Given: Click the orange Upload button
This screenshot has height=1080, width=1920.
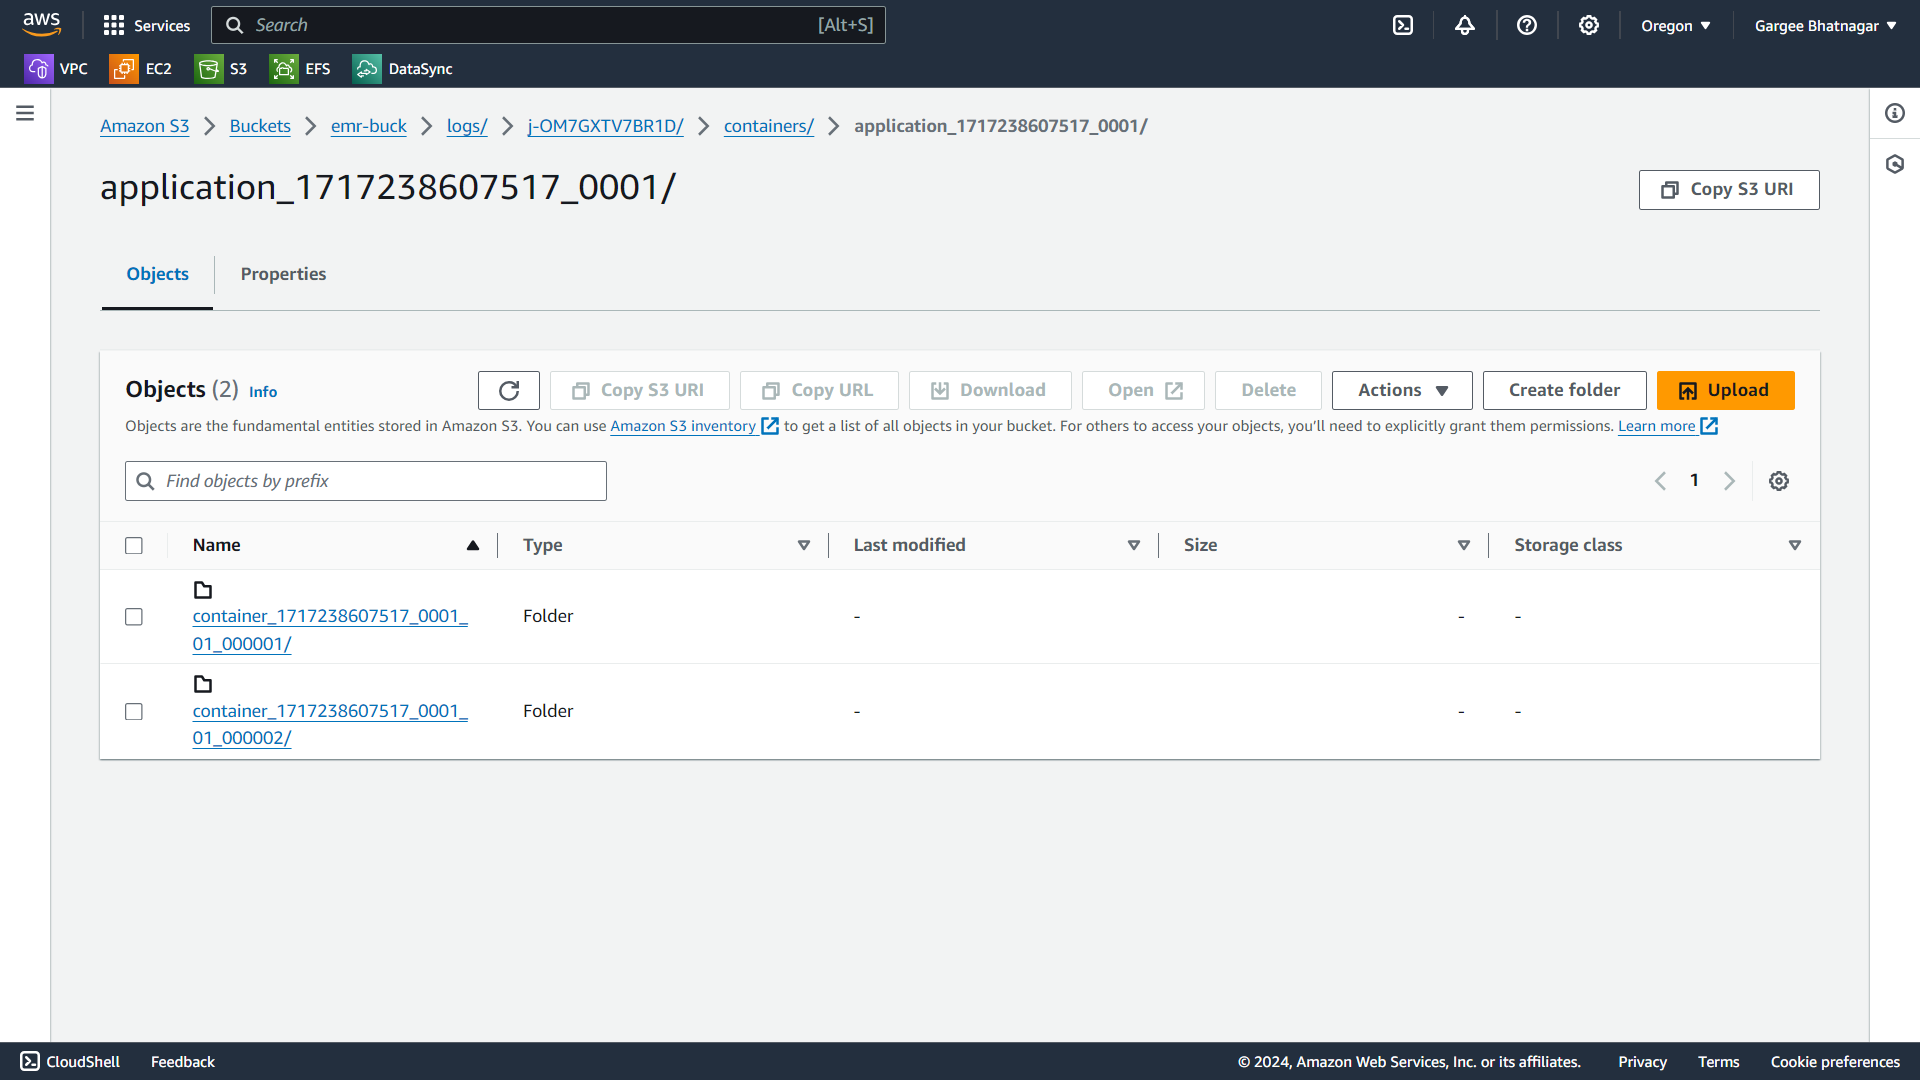Looking at the screenshot, I should 1725,390.
